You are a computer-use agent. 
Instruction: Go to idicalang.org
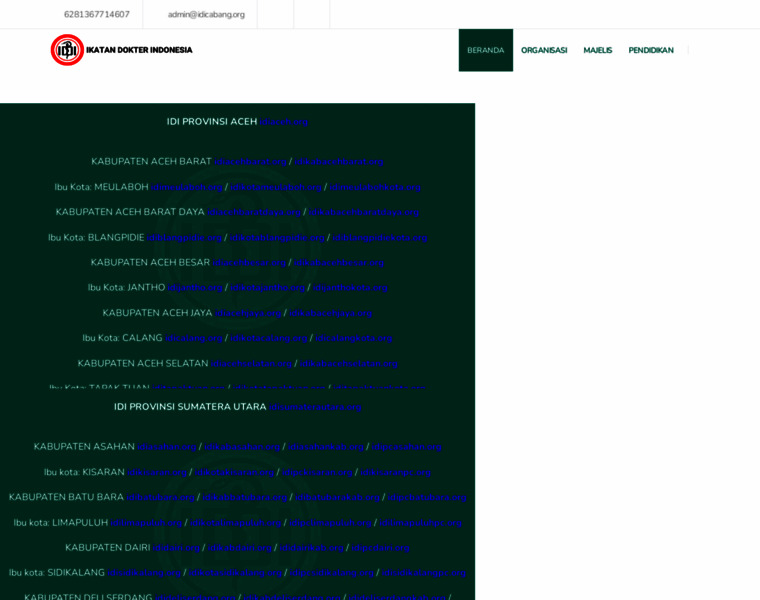(194, 338)
